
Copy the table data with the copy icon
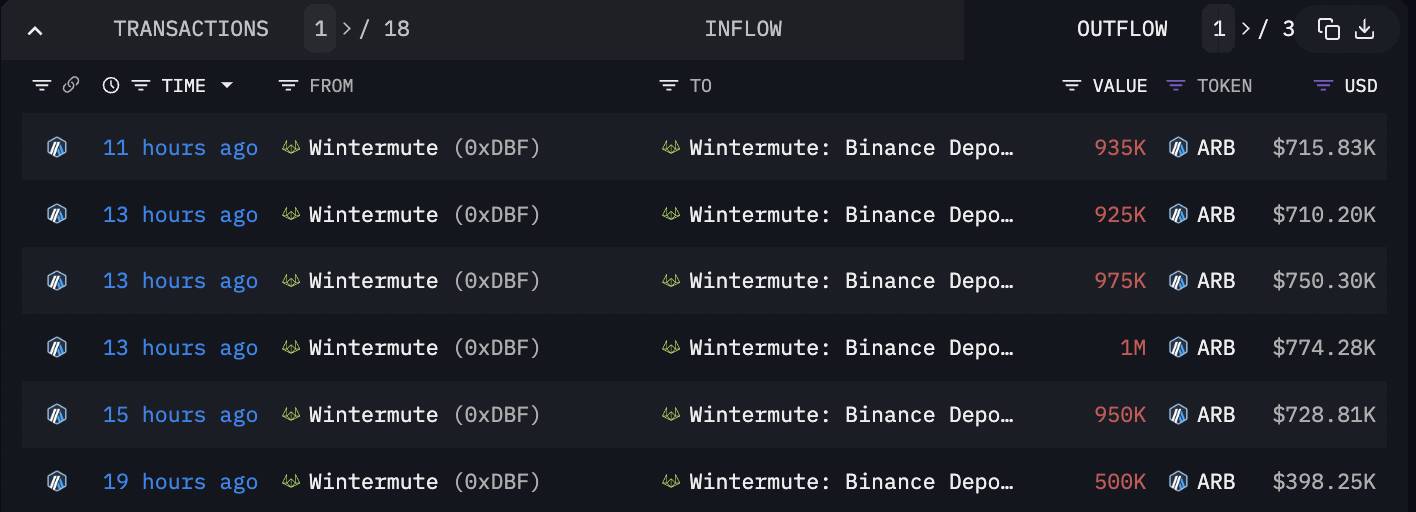[1329, 29]
